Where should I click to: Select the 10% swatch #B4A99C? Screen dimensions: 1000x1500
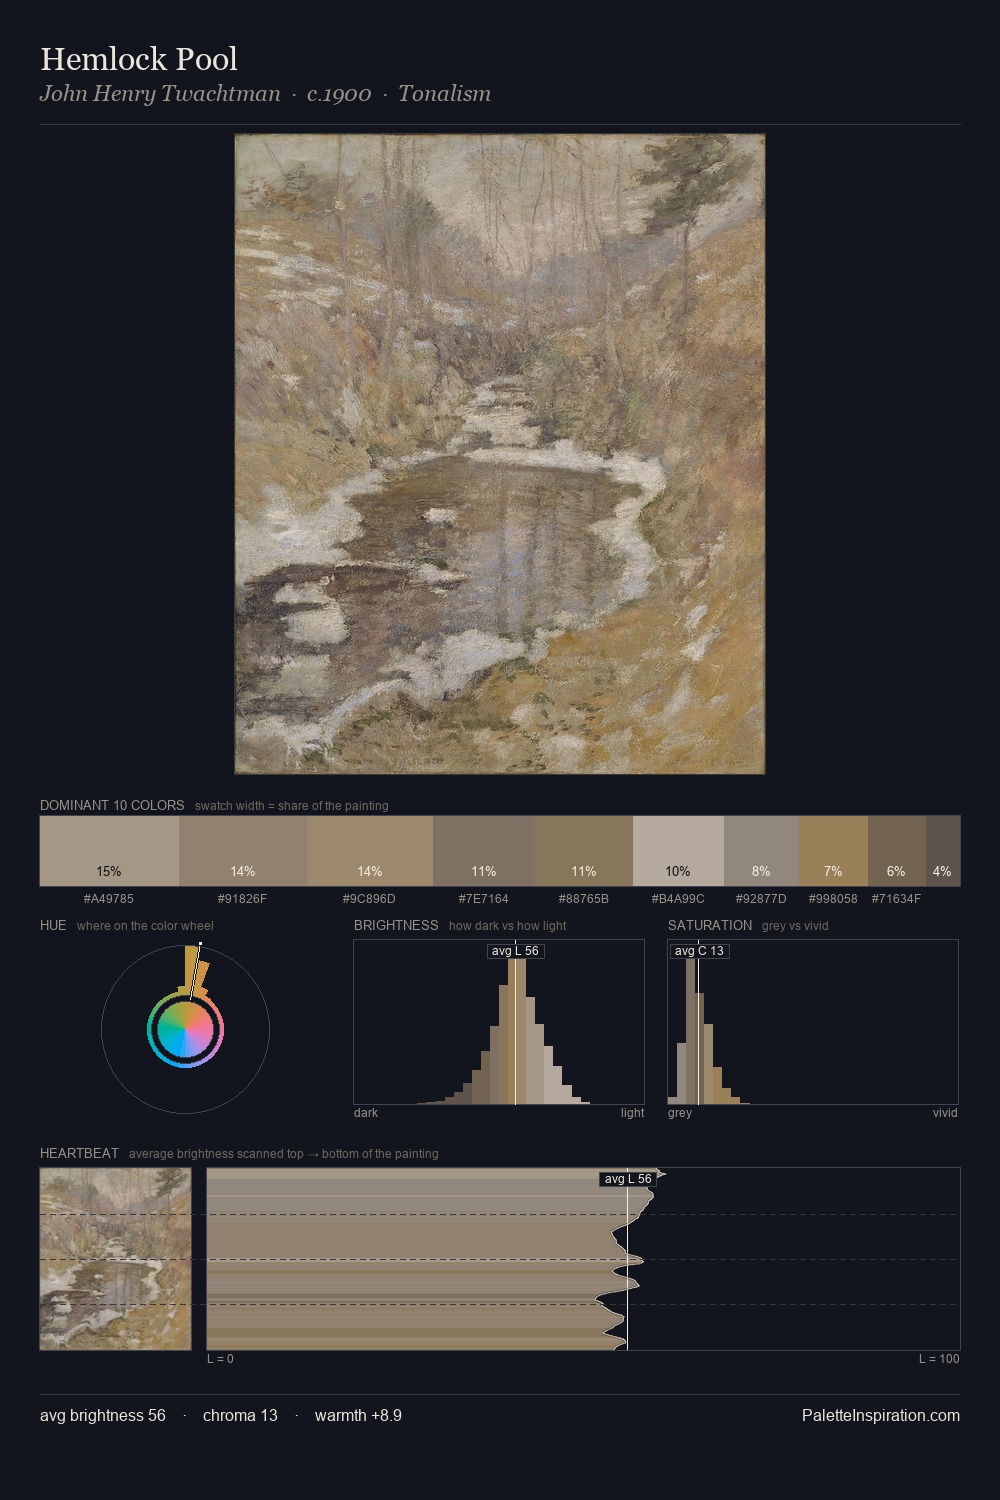coord(678,851)
